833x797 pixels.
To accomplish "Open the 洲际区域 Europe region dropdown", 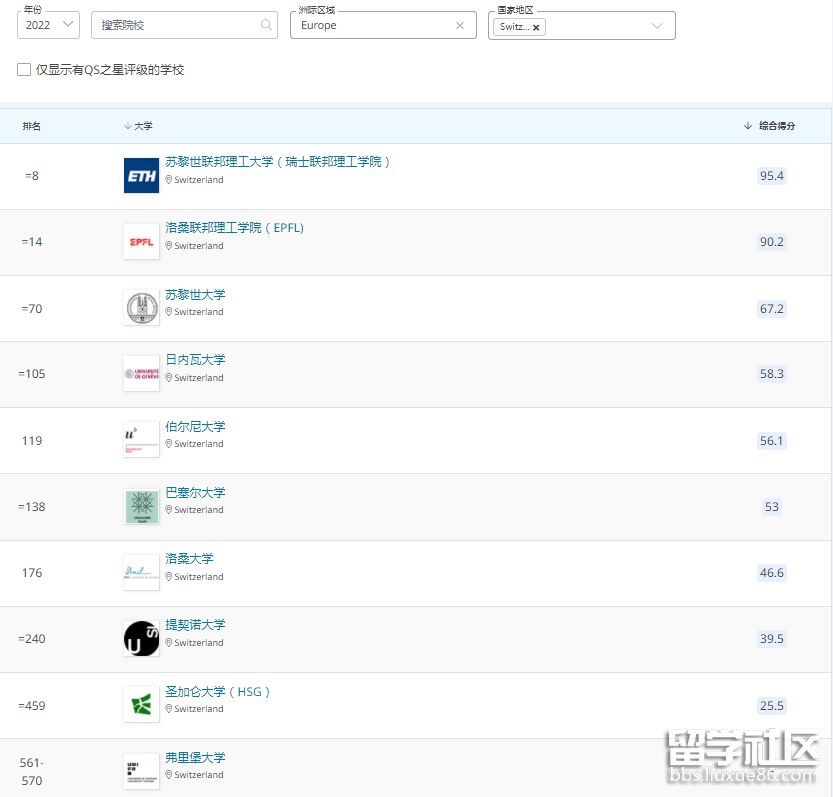I will 370,26.
